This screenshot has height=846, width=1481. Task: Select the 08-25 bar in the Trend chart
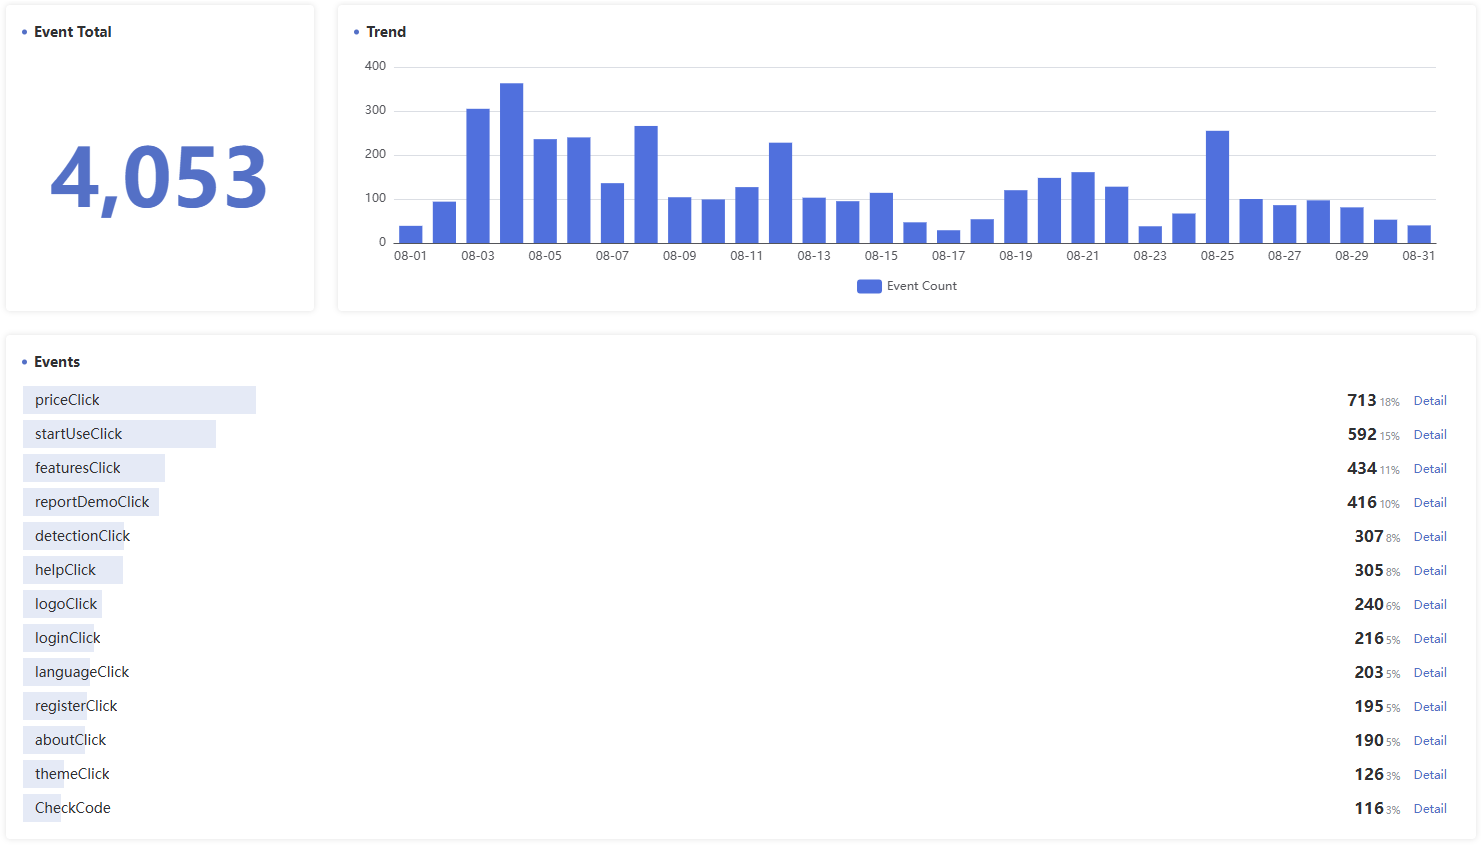1217,188
